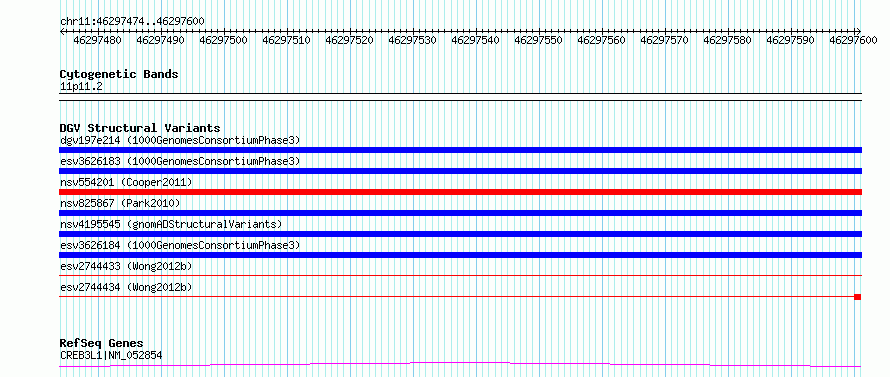Click the esv2744433 (Wong2012b) label

click(x=126, y=266)
